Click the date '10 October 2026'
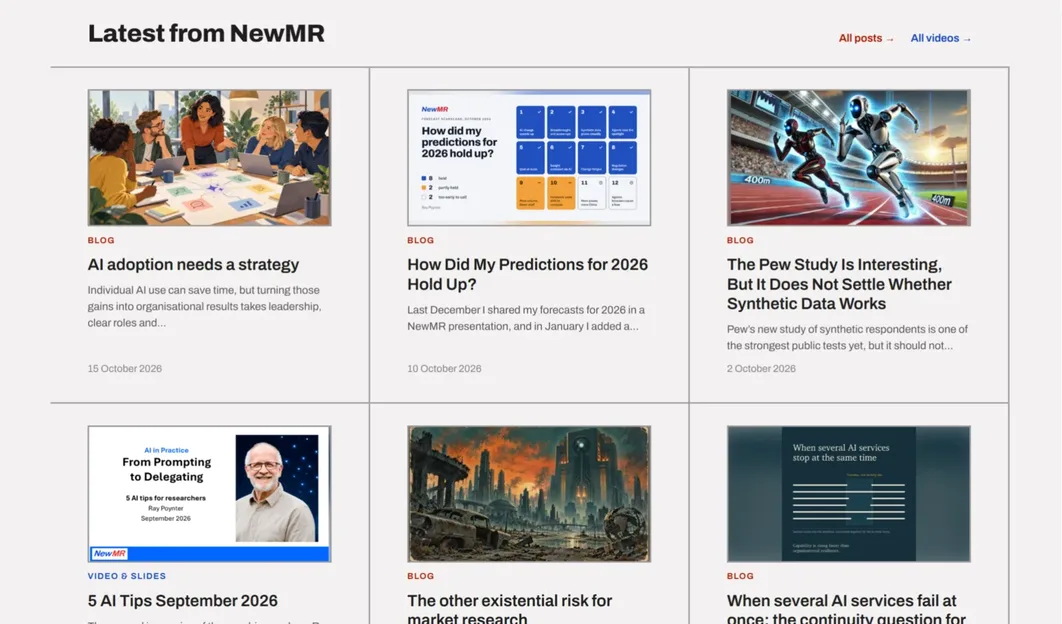The width and height of the screenshot is (1062, 624). pos(444,369)
